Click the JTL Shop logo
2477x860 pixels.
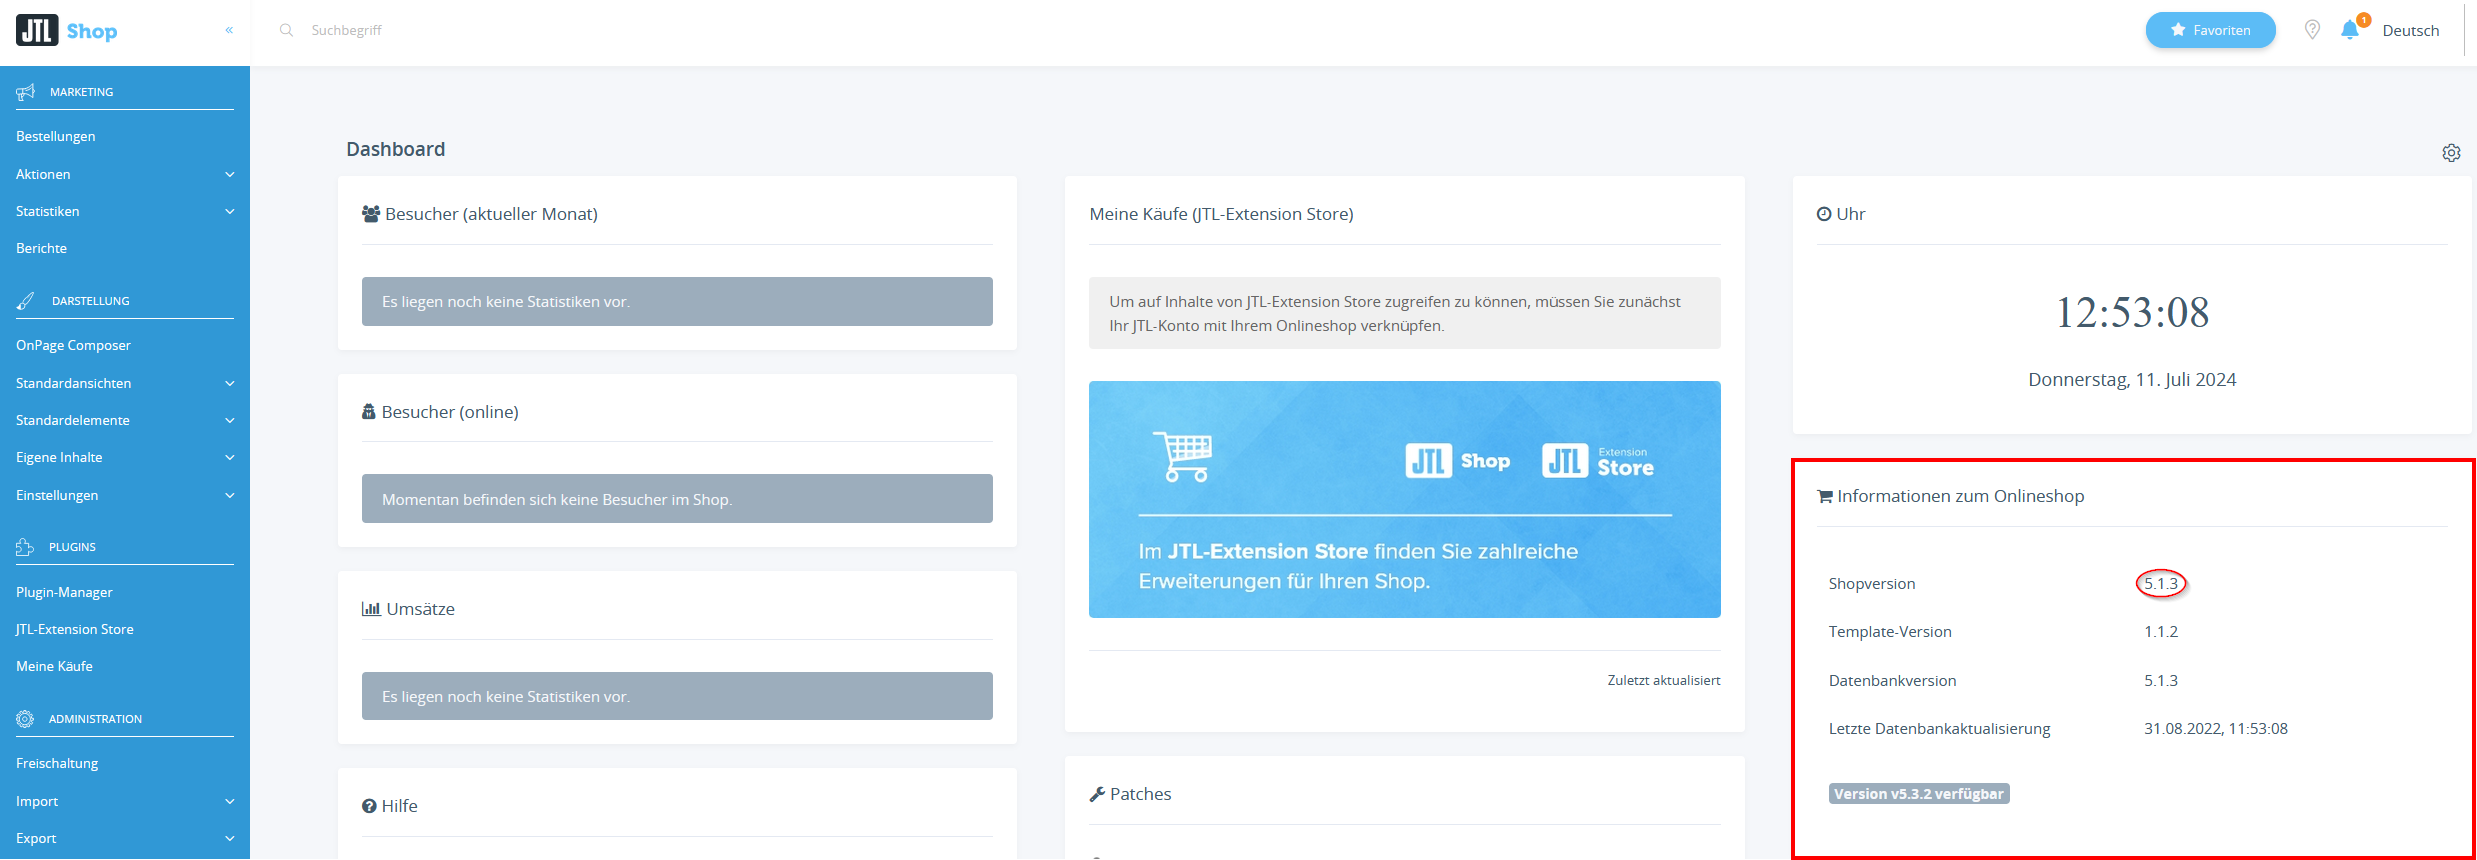67,31
